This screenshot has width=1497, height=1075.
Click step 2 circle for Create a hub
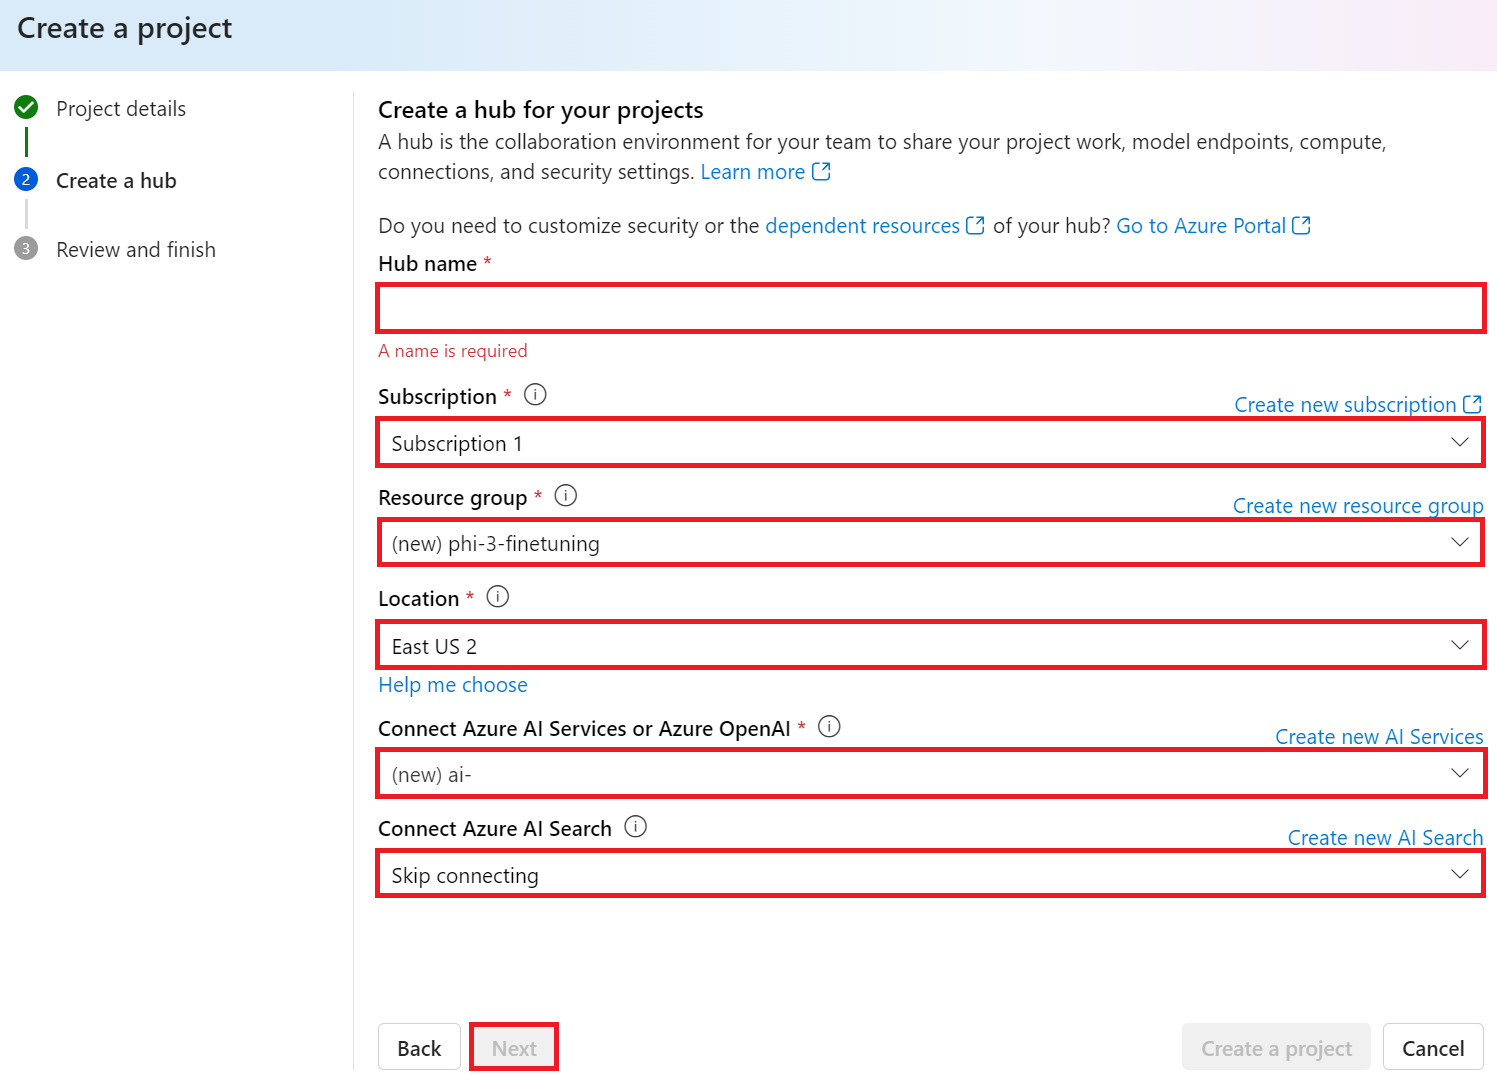26,179
